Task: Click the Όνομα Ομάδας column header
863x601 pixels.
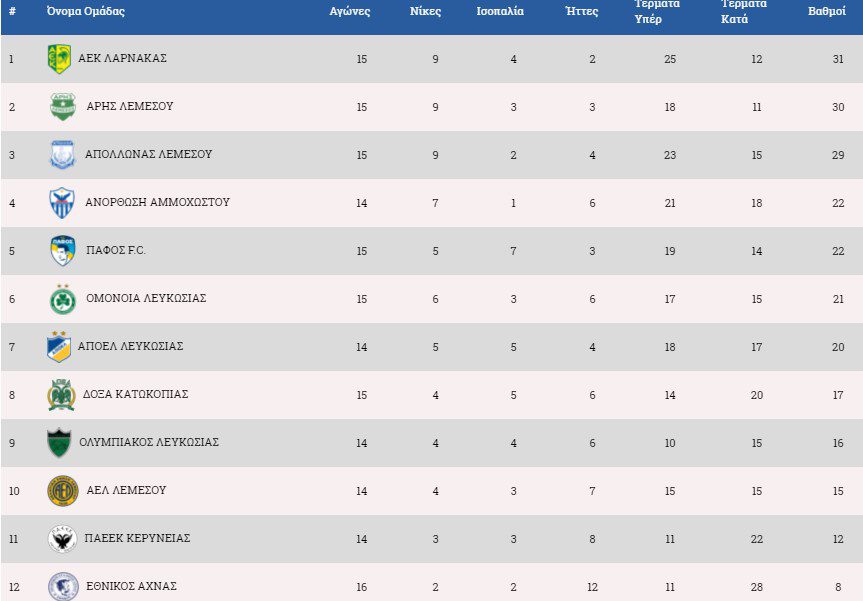Action: 86,12
